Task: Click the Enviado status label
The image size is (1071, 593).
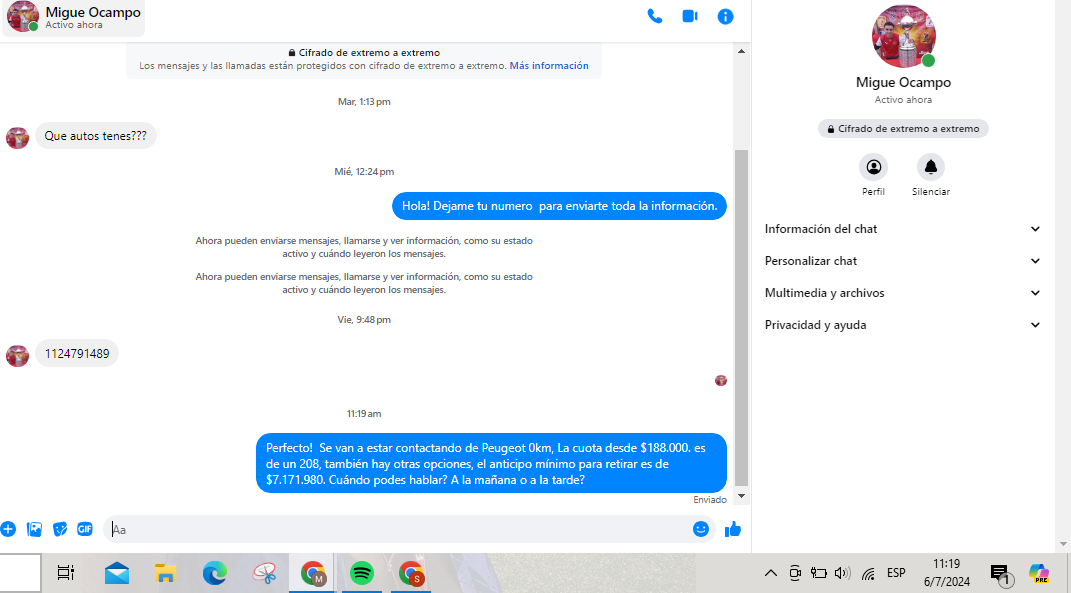Action: tap(710, 500)
